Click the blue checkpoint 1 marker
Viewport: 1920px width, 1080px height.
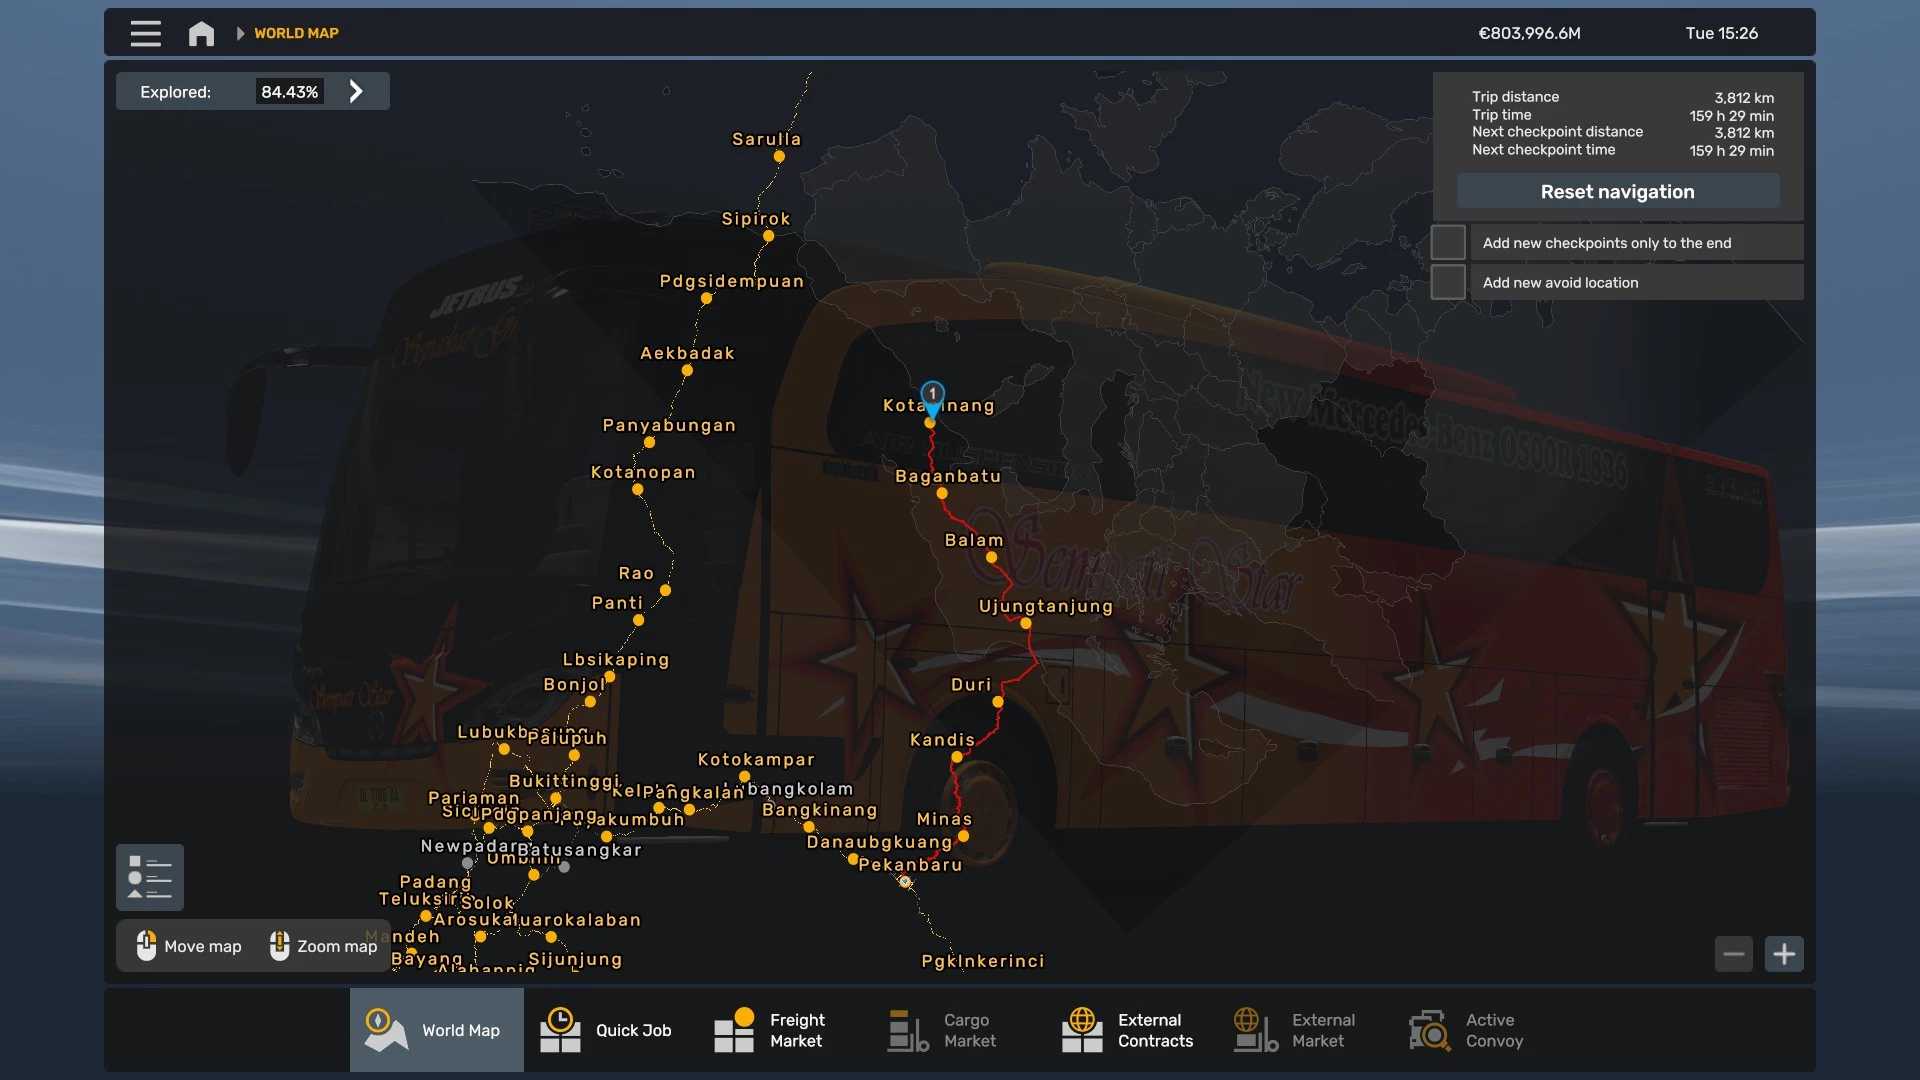932,396
